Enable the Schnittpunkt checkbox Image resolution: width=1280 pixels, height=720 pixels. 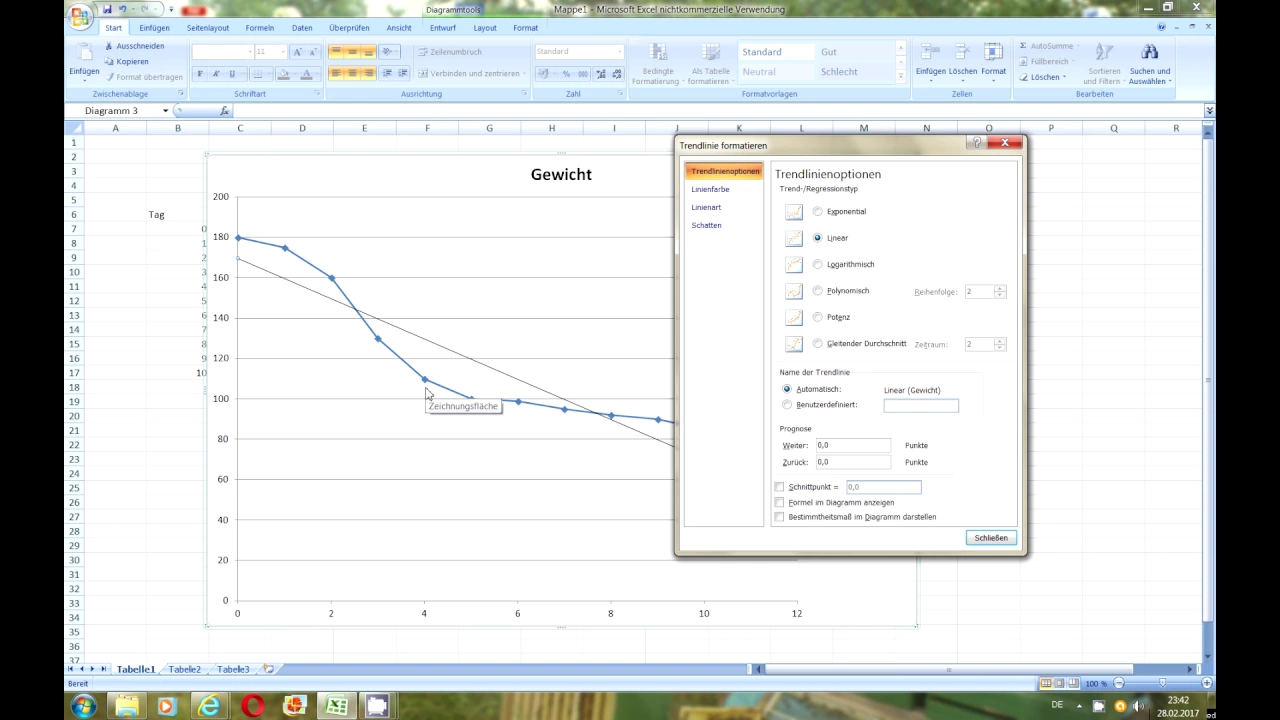tap(780, 487)
